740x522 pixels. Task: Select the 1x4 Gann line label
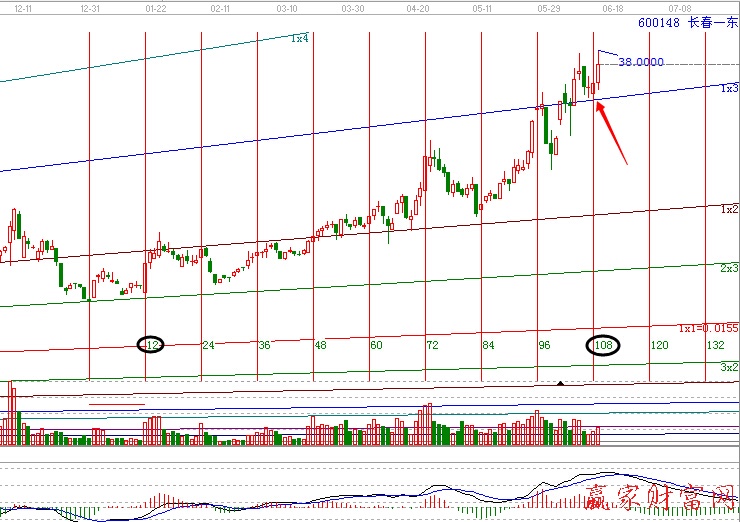tap(299, 38)
